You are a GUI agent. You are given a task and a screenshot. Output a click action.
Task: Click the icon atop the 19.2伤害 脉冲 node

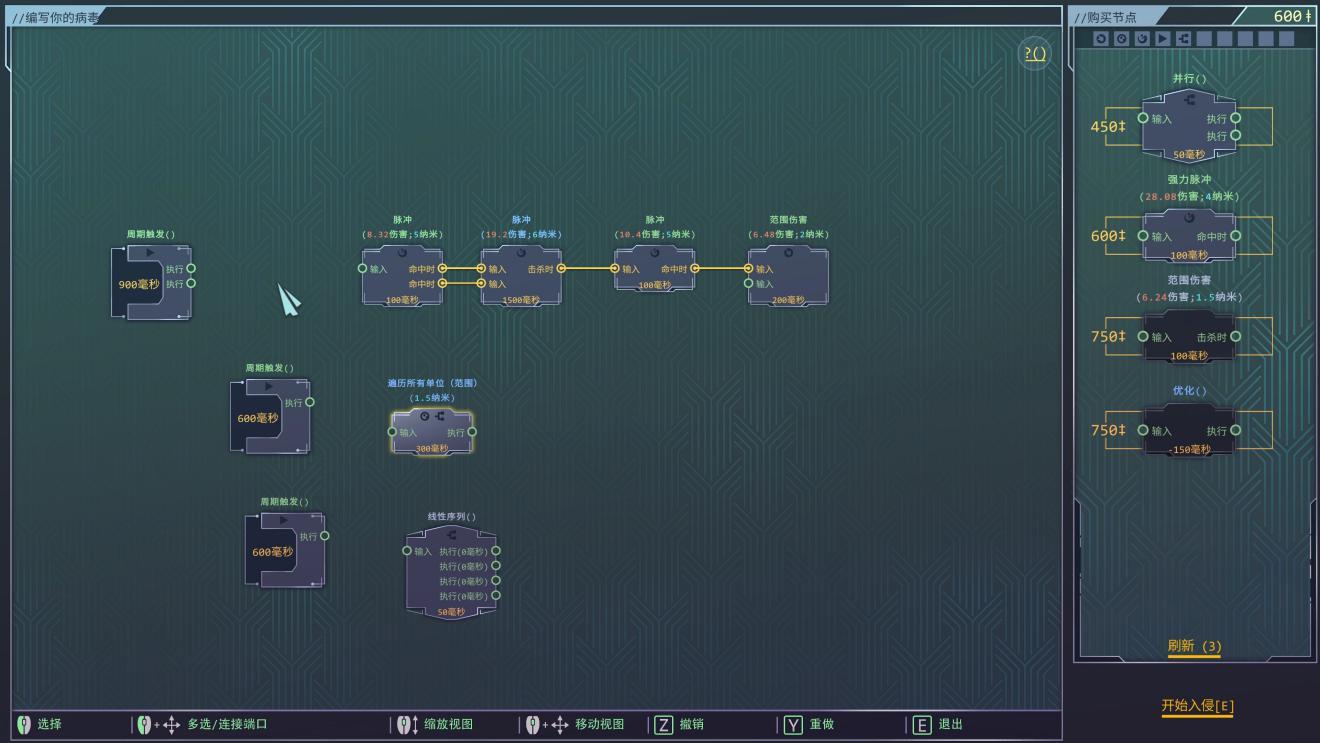click(x=521, y=253)
